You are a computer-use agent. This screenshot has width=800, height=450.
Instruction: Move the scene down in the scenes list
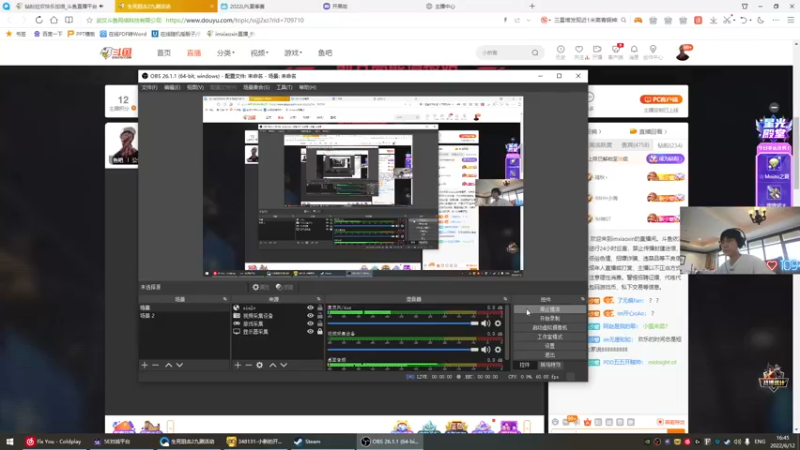pos(180,365)
